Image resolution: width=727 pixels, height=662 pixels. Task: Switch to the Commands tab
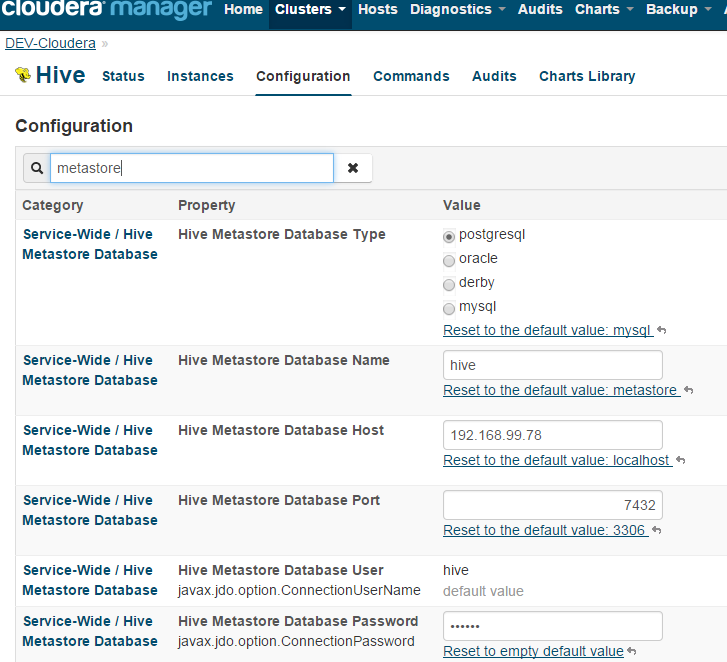point(411,76)
